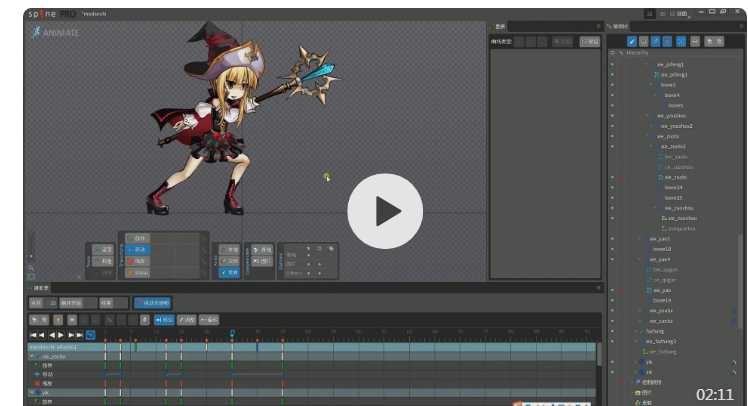
Task: Click the Adjust button in dopesheet toolbar
Action: pyautogui.click(x=187, y=320)
